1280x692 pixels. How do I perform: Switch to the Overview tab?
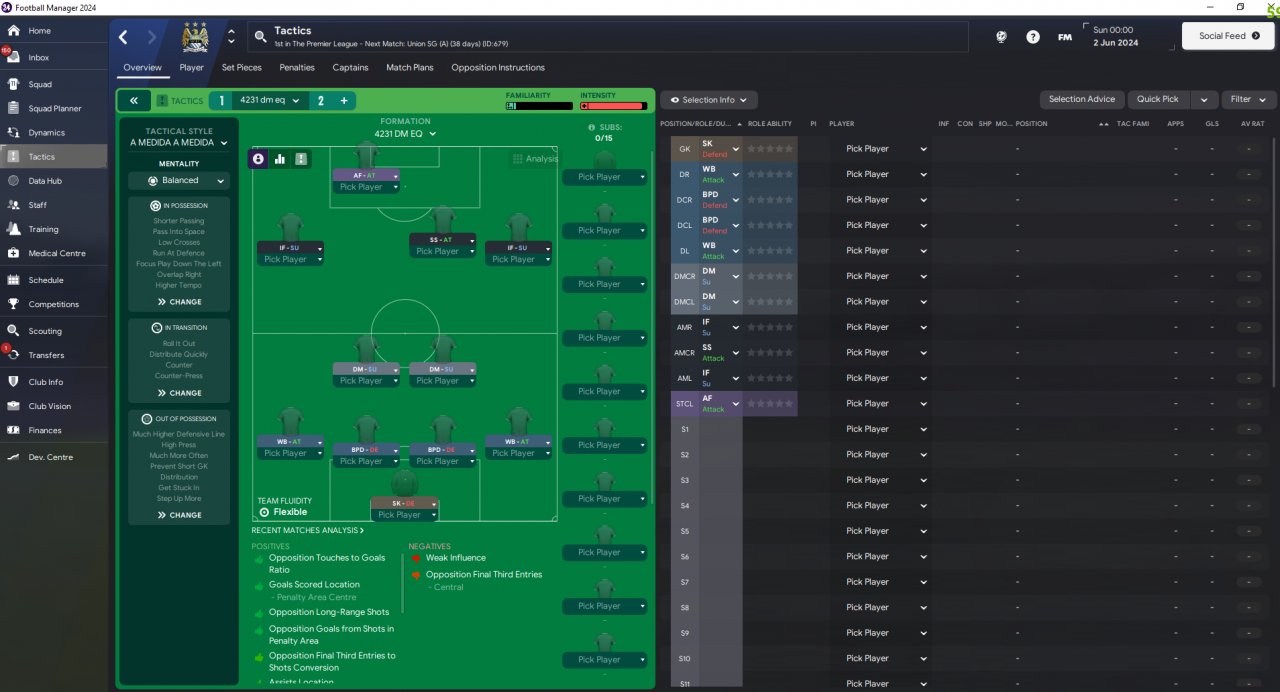pos(142,68)
